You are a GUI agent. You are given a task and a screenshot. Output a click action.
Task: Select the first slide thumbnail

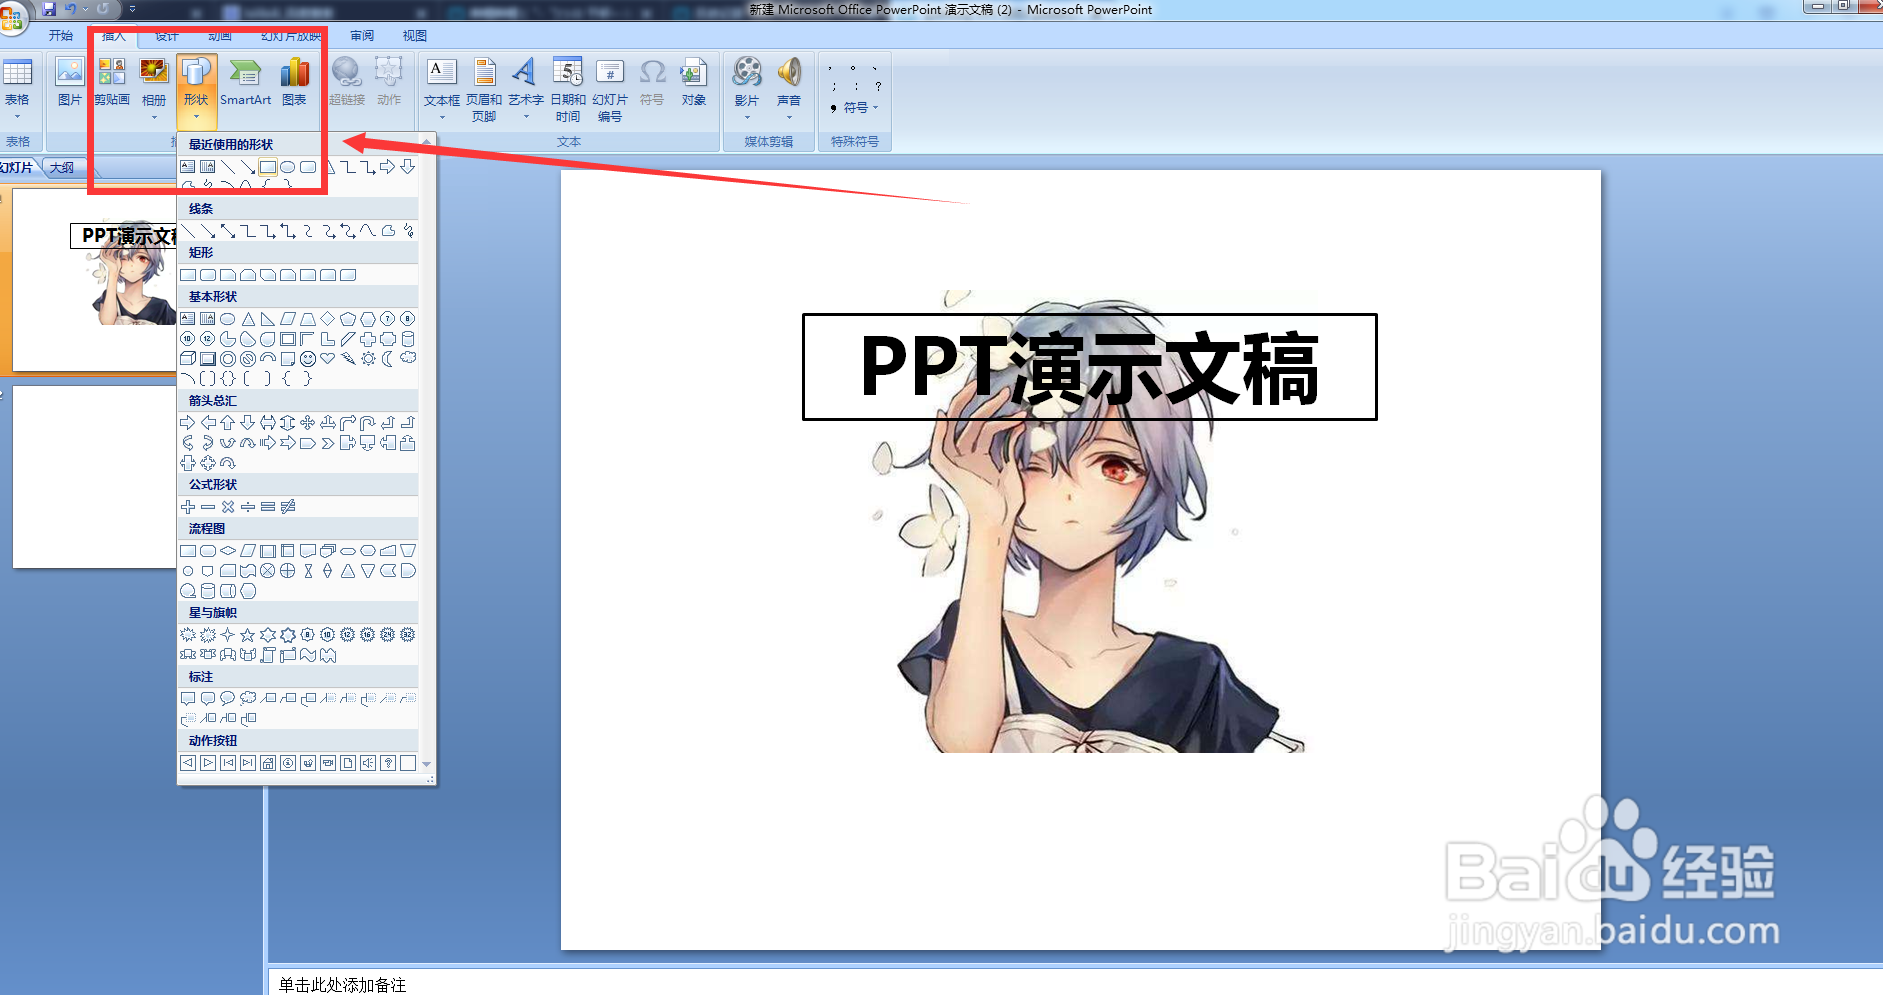pyautogui.click(x=95, y=280)
